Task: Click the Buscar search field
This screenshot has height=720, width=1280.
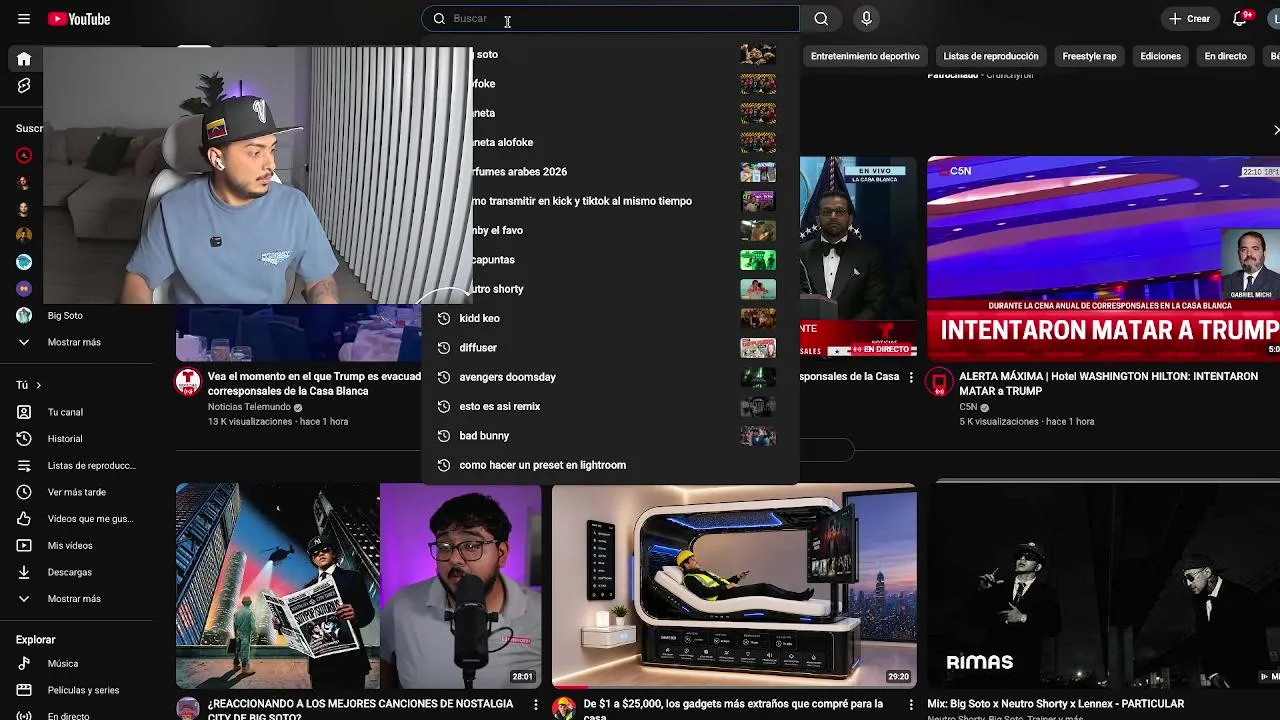Action: click(x=610, y=18)
